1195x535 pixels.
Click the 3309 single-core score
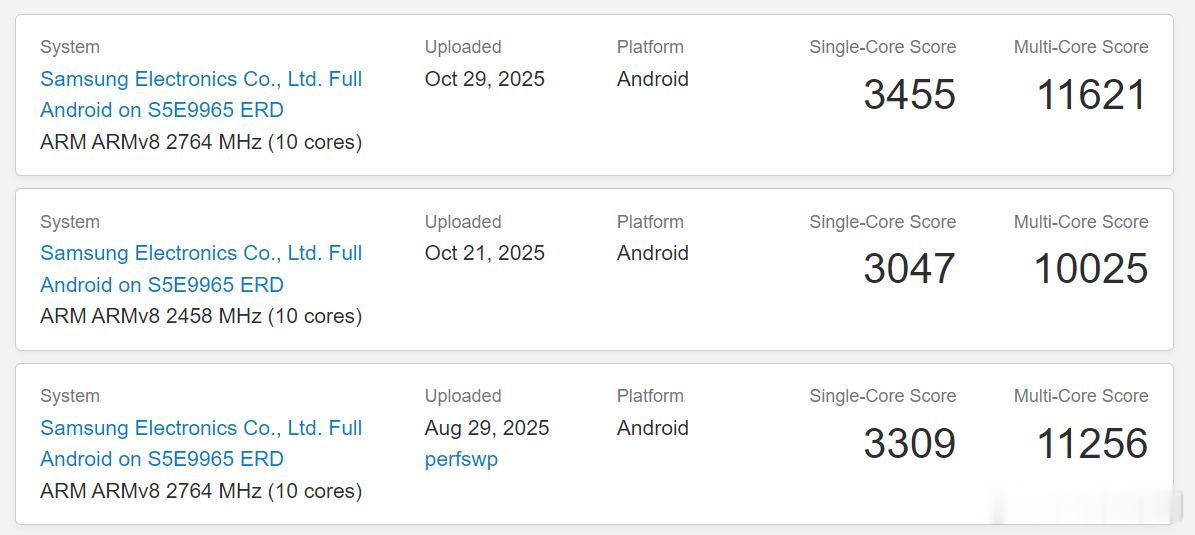909,444
